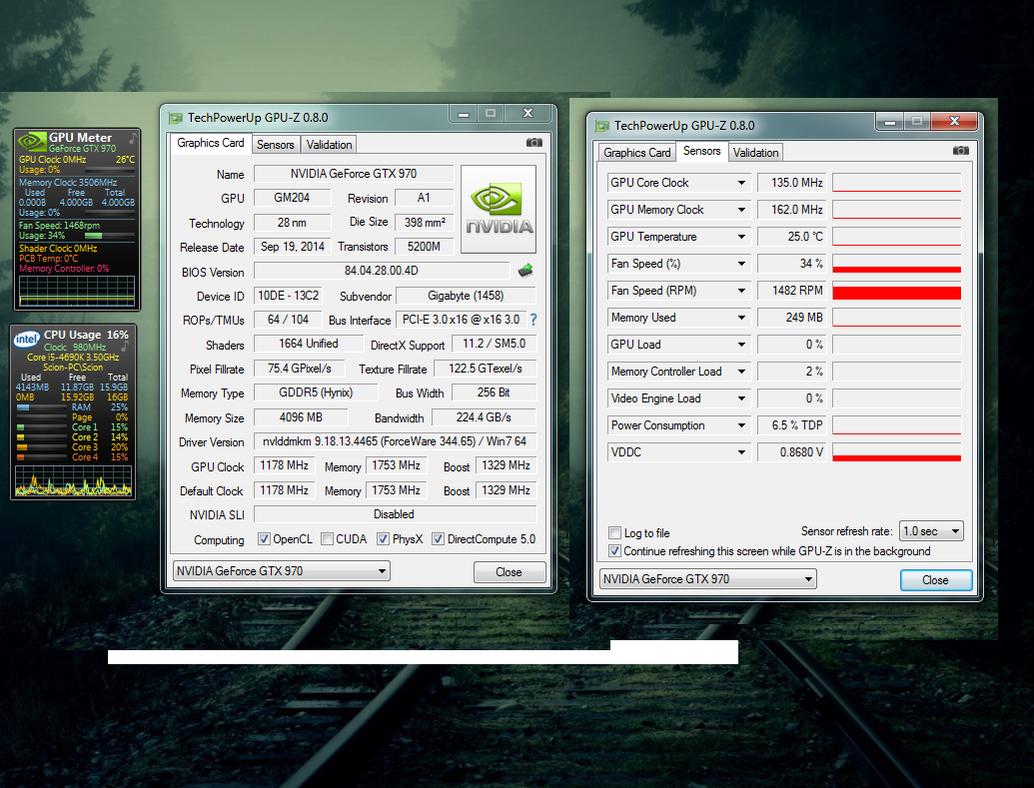Screen dimensions: 1034x788
Task: Click the NVIDIA SLI Disabled field
Action: point(394,514)
